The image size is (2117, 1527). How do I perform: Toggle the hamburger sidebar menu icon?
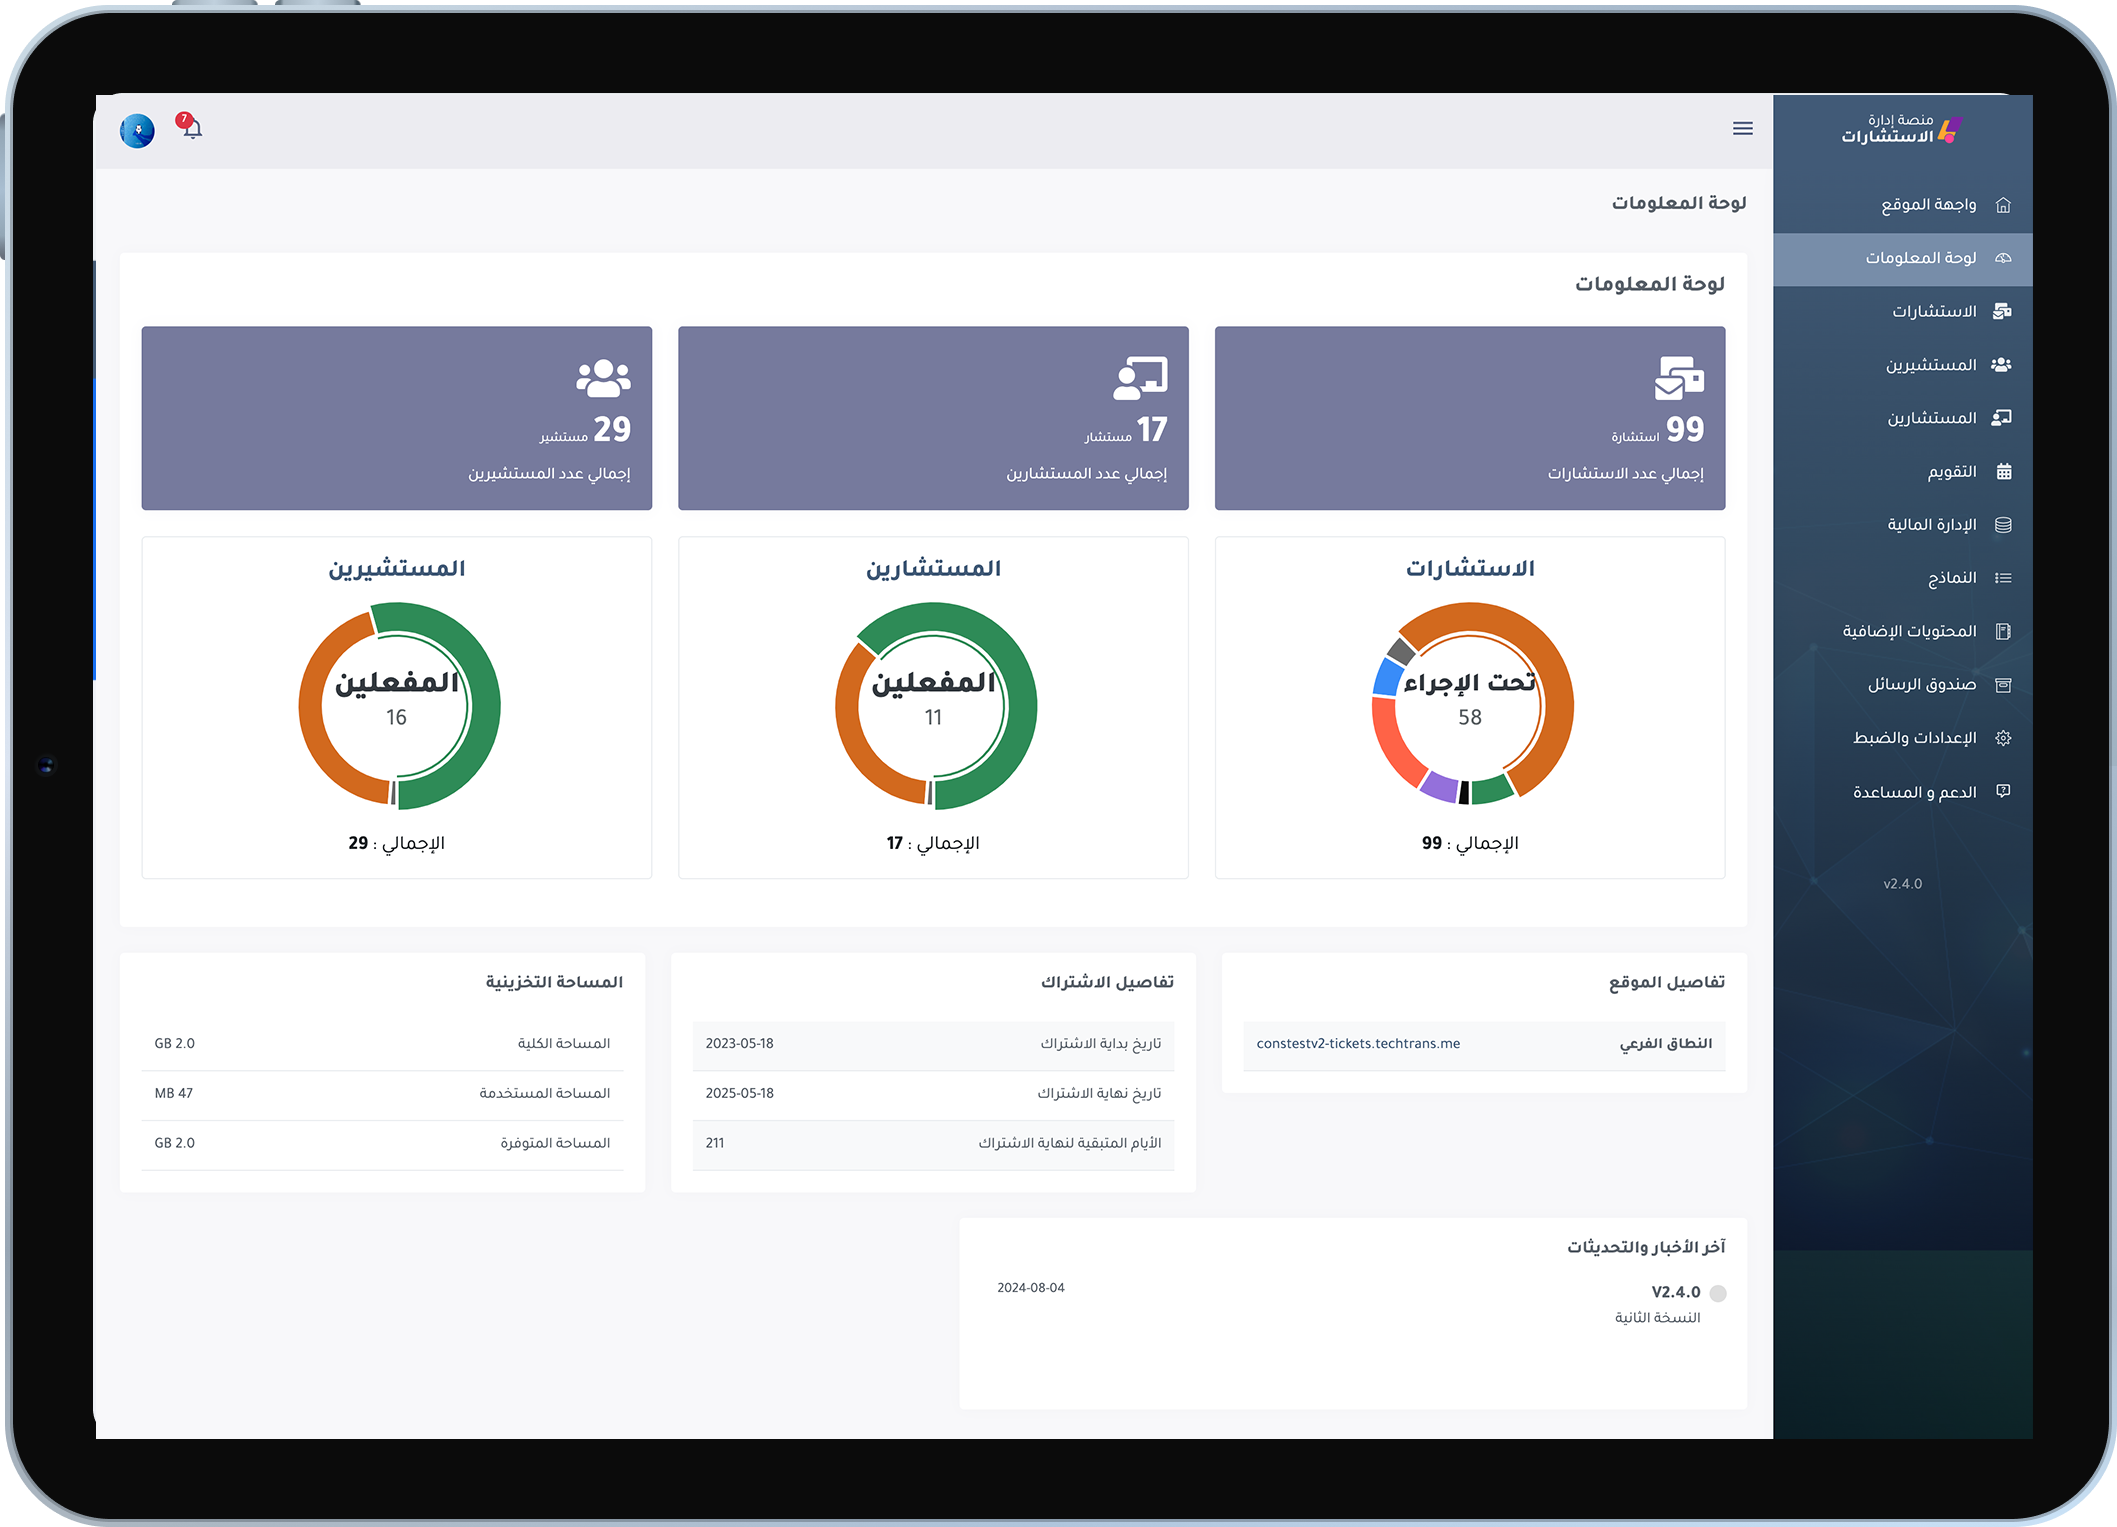(1742, 128)
